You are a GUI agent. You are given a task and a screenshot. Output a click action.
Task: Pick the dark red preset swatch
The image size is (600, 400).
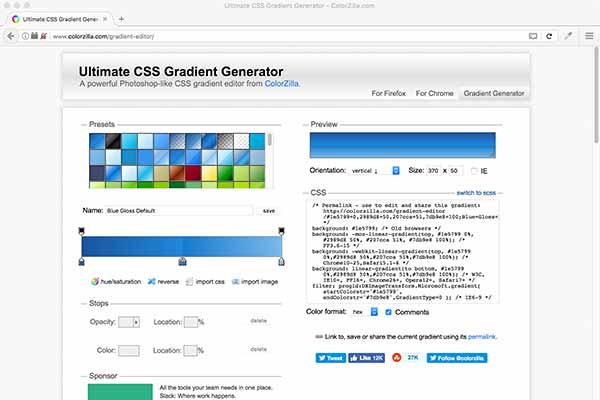coord(193,173)
